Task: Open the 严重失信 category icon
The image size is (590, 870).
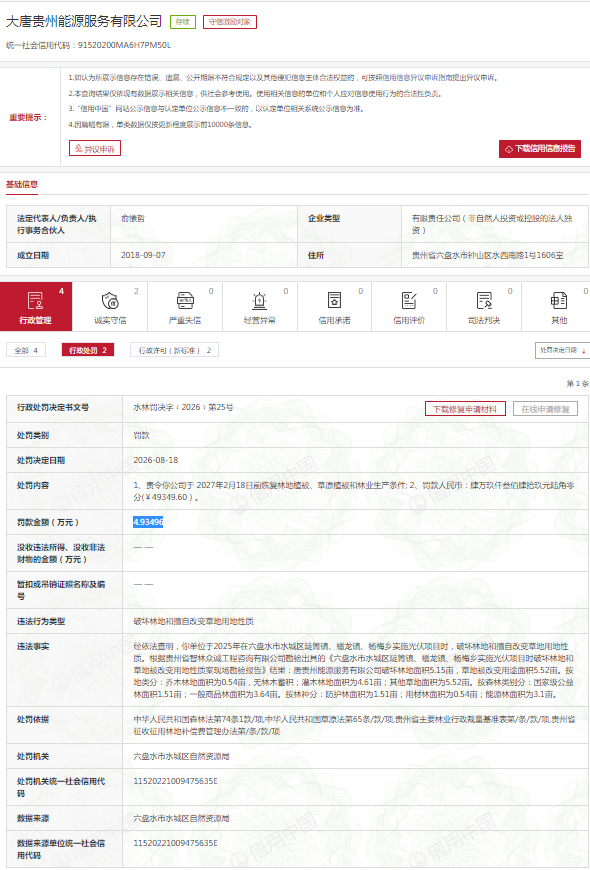Action: 185,301
